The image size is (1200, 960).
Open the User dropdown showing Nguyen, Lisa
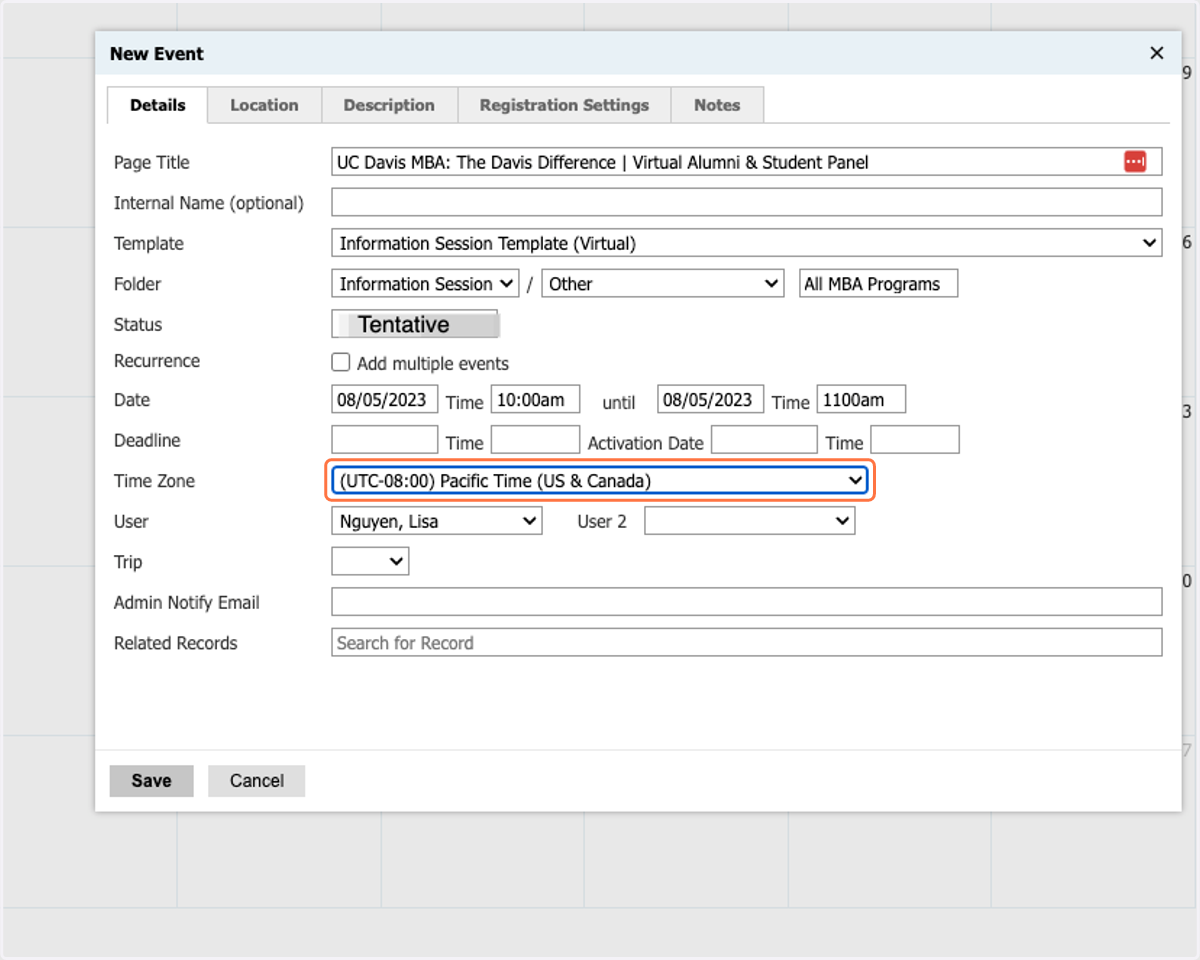437,521
